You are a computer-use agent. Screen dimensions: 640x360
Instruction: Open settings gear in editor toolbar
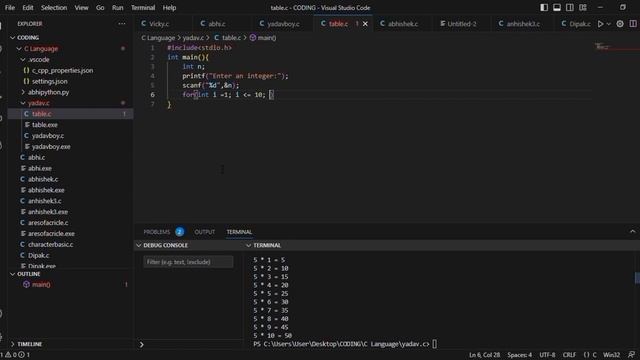tap(620, 24)
